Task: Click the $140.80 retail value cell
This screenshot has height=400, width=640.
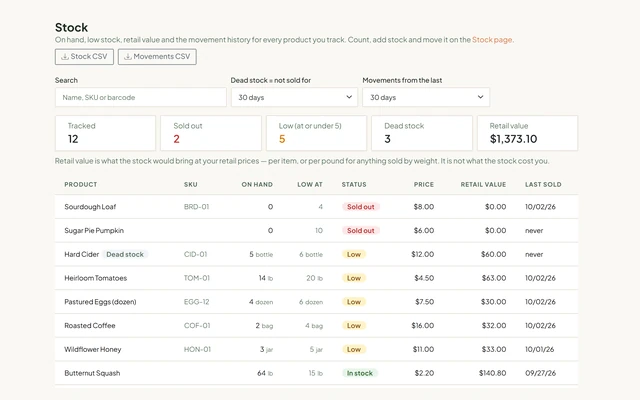Action: (493, 373)
